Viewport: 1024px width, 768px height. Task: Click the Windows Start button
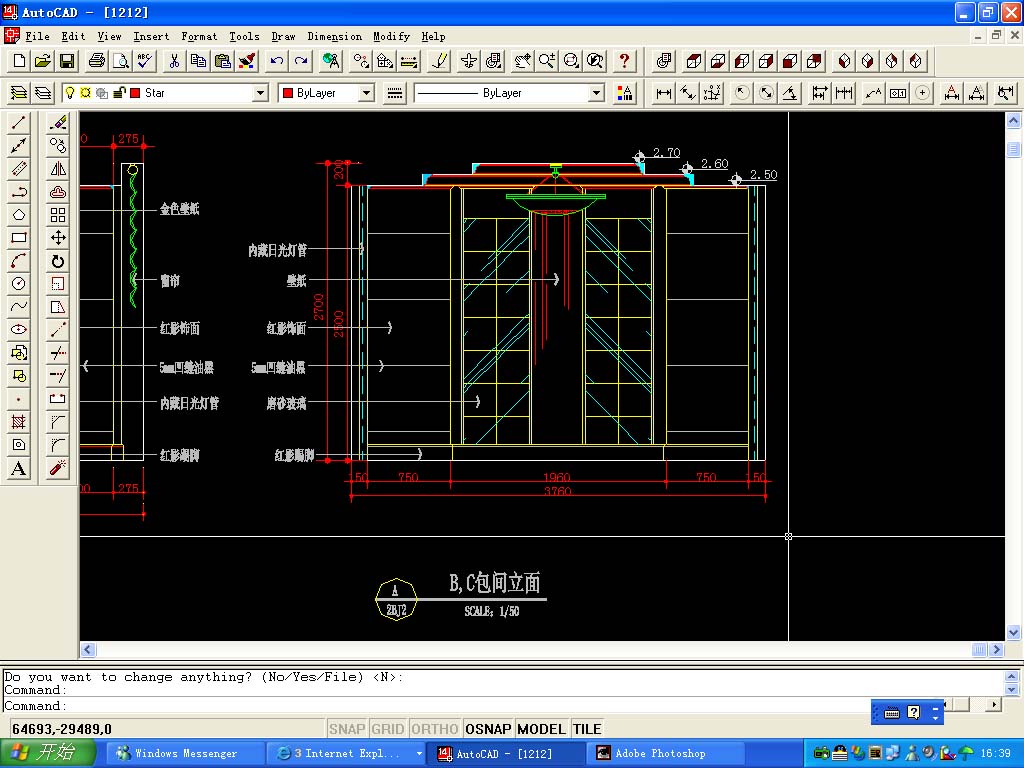pos(48,753)
